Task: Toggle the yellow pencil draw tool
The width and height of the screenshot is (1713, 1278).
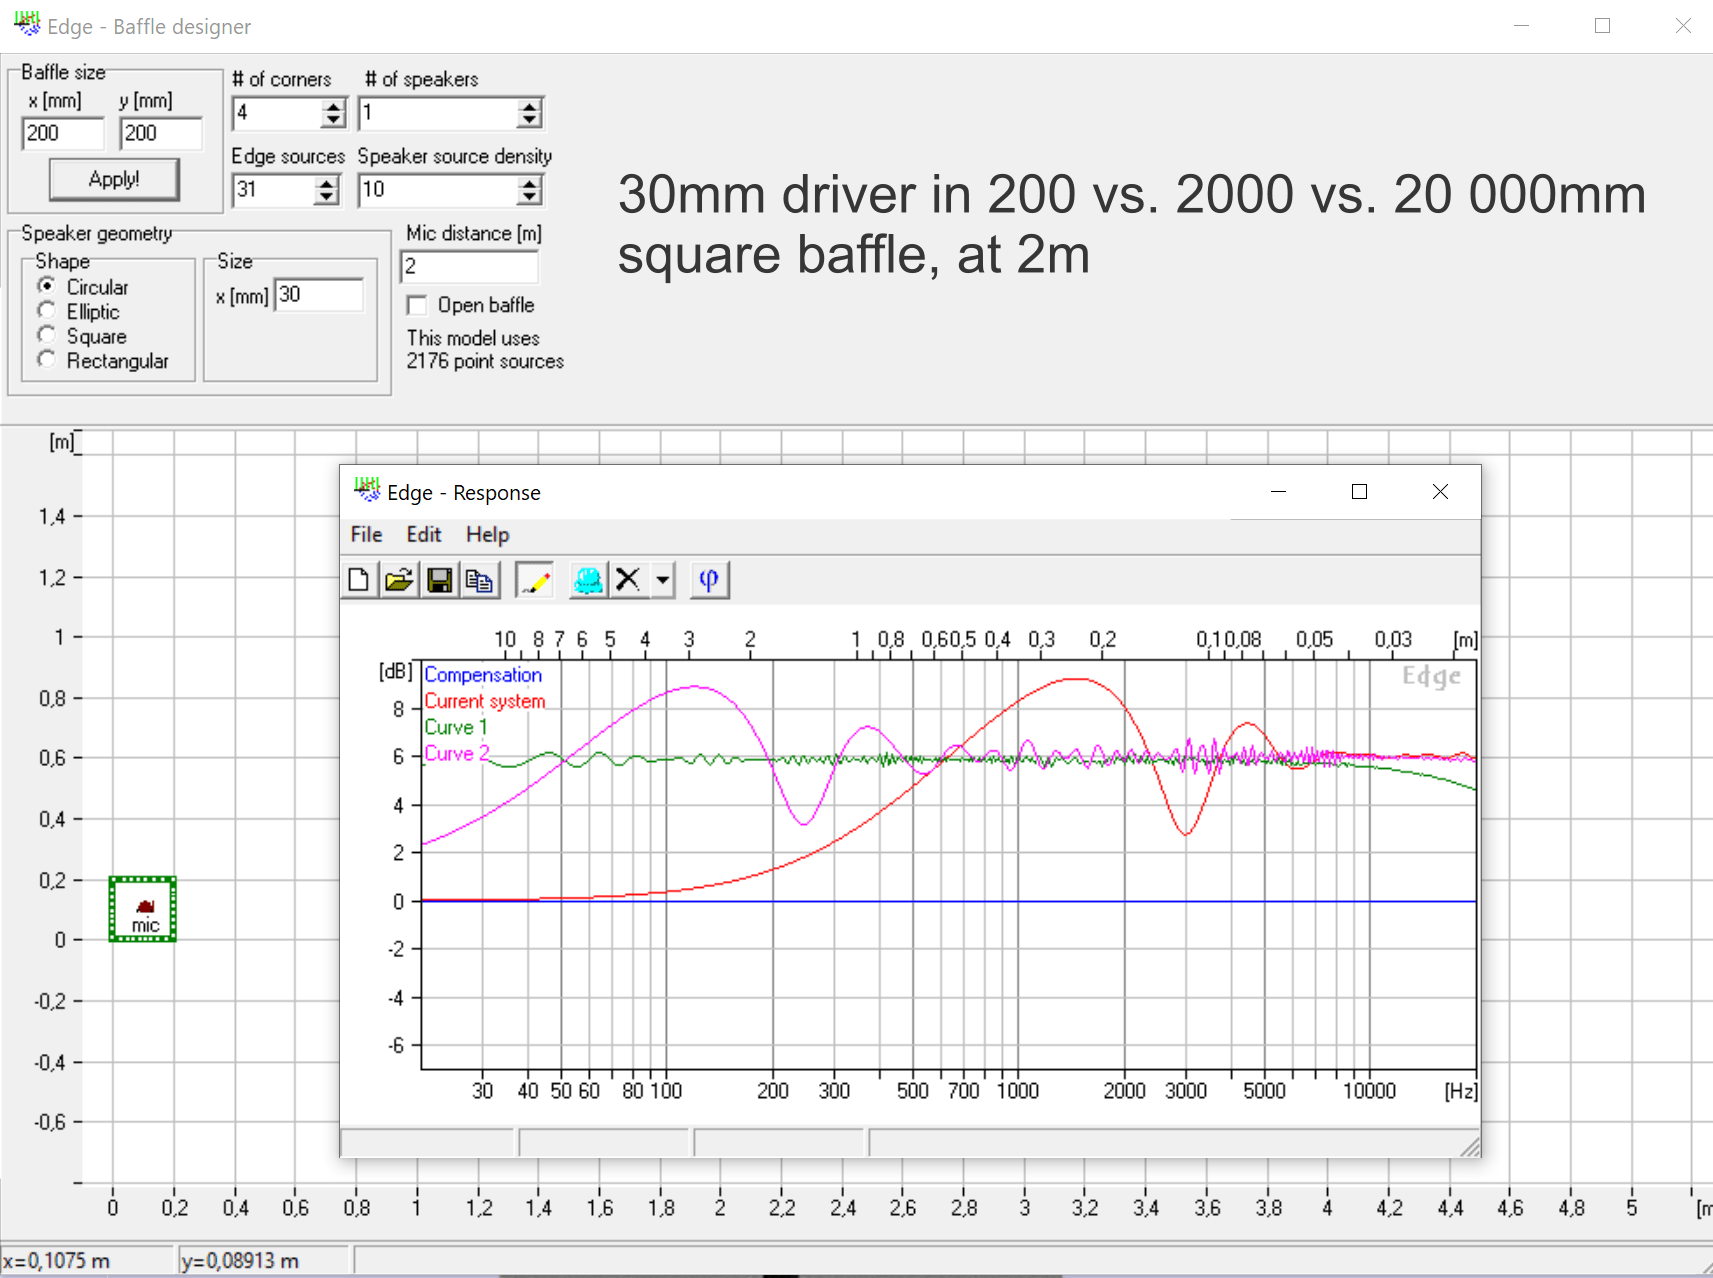Action: tap(534, 580)
